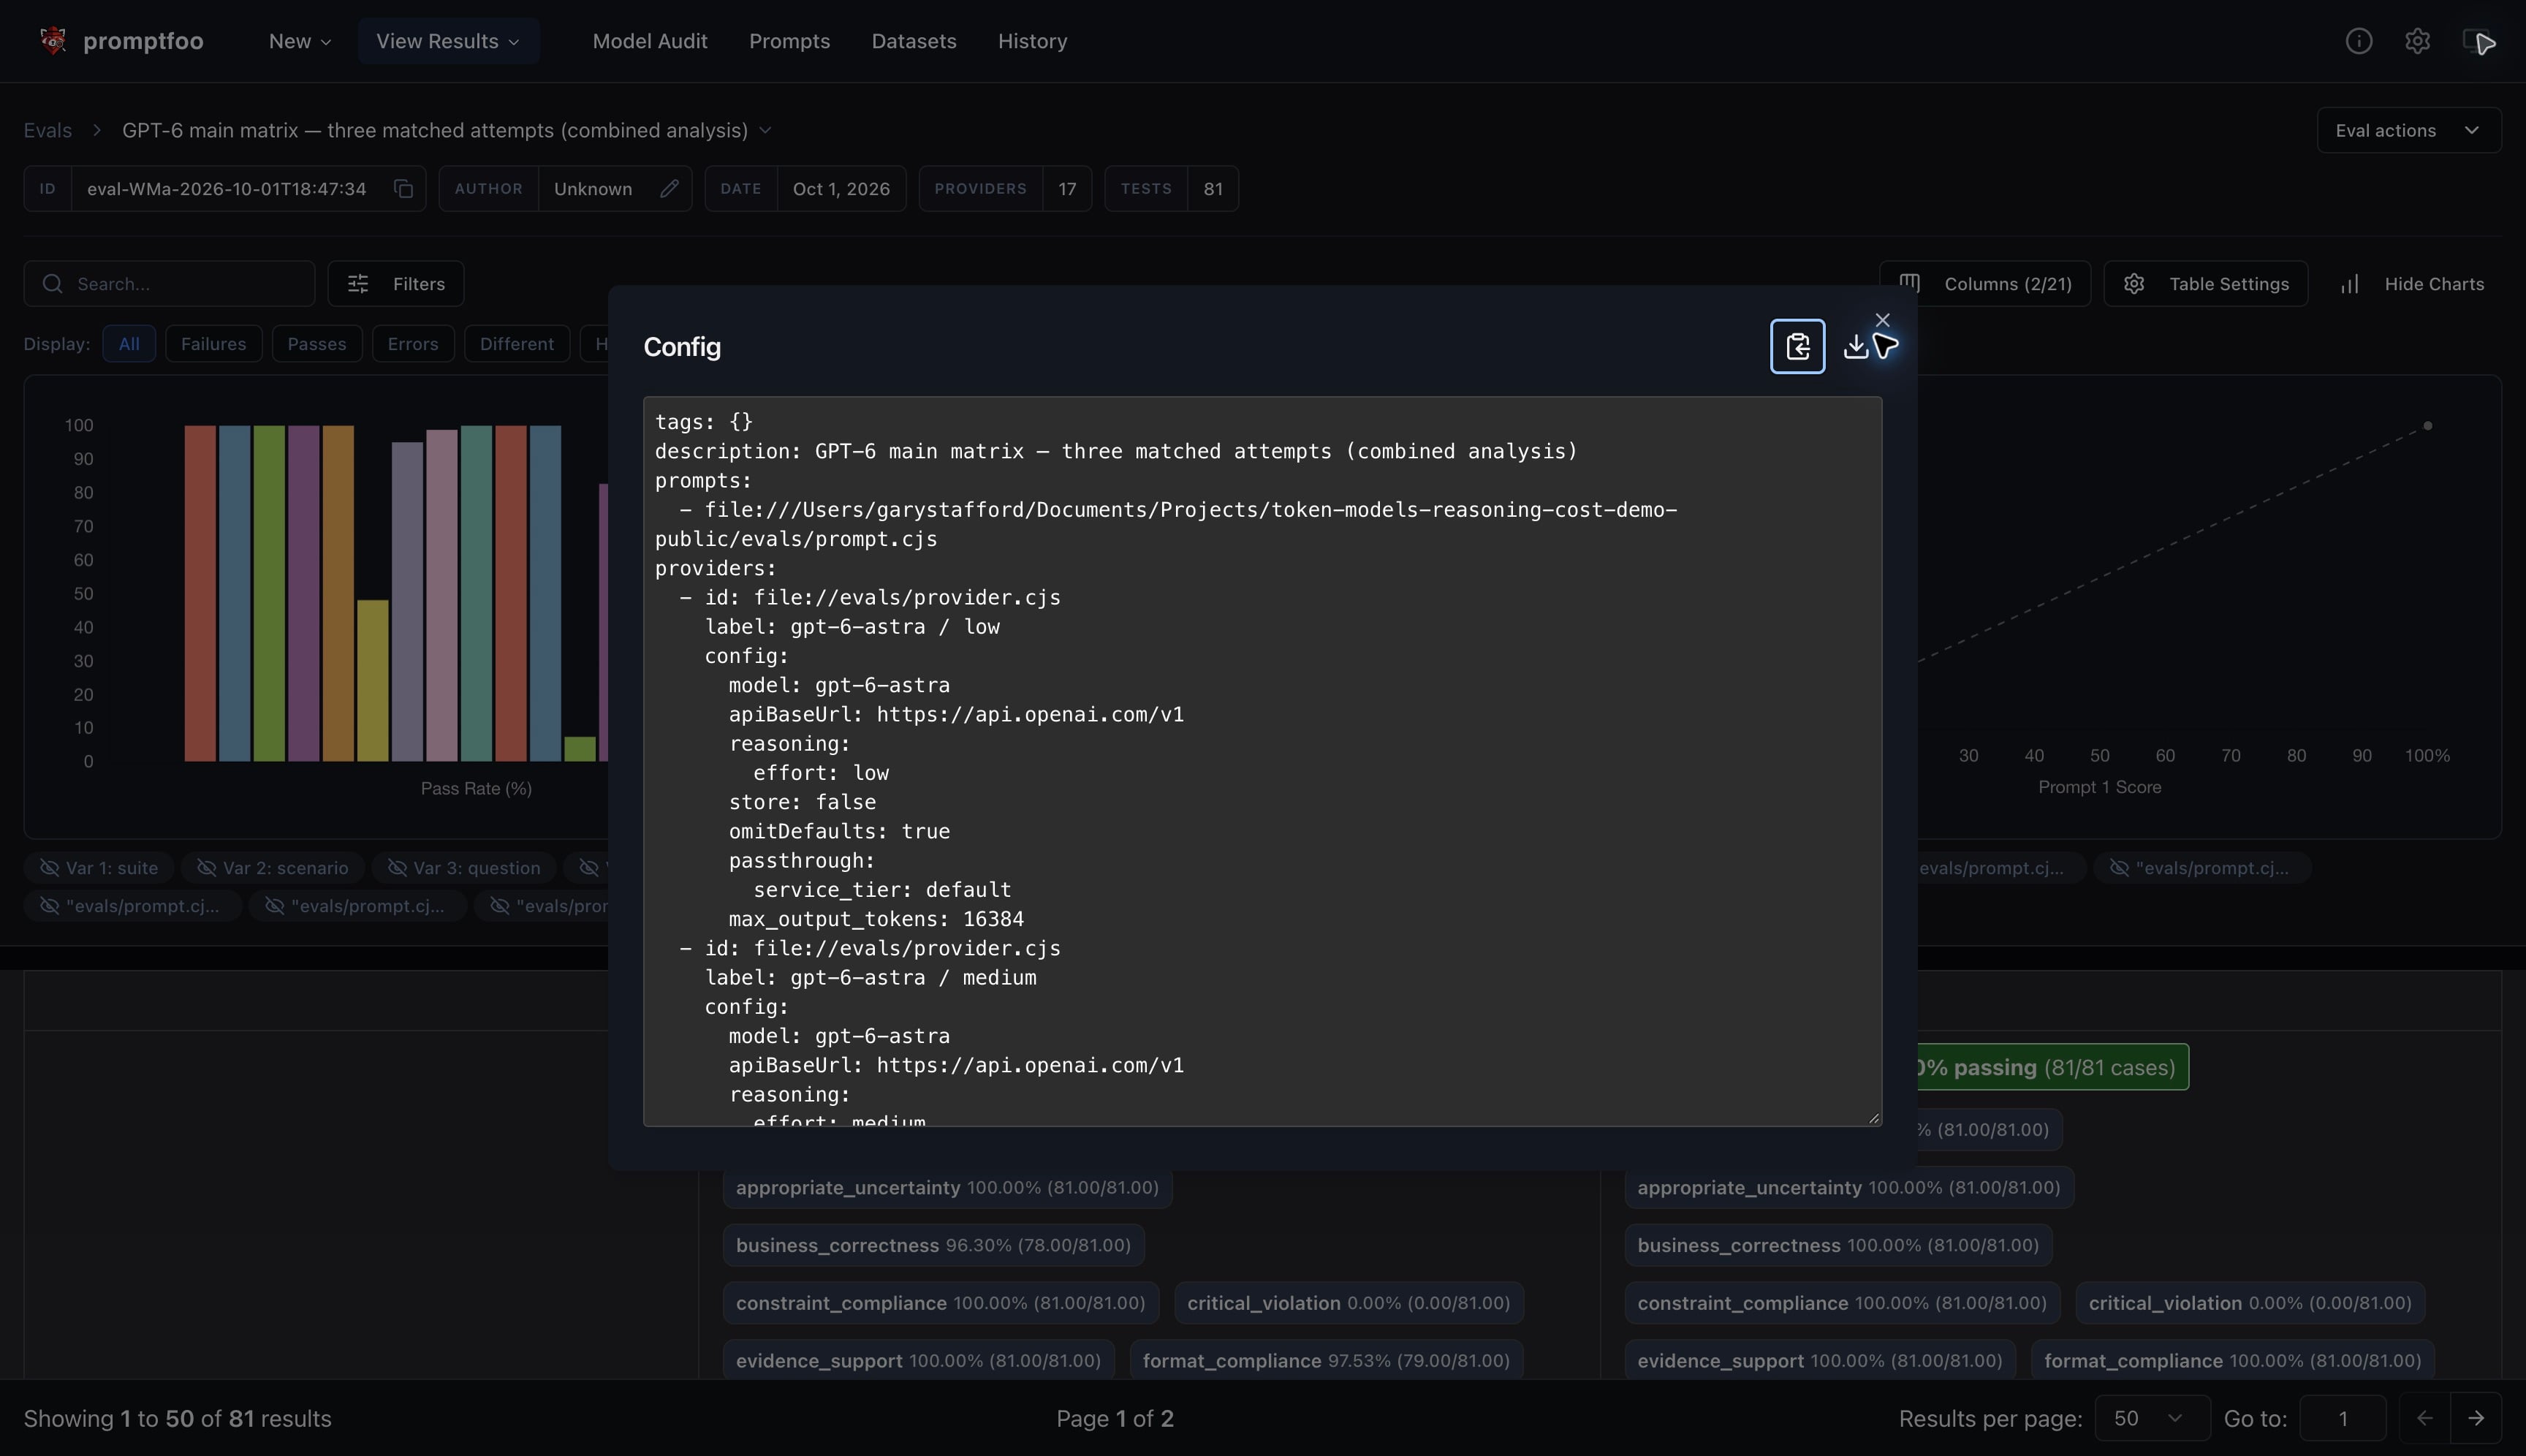Go to the next results page arrow

click(2475, 1418)
